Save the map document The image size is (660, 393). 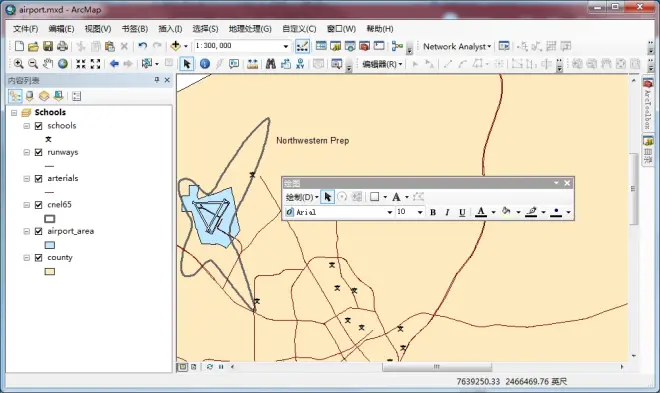tap(48, 46)
